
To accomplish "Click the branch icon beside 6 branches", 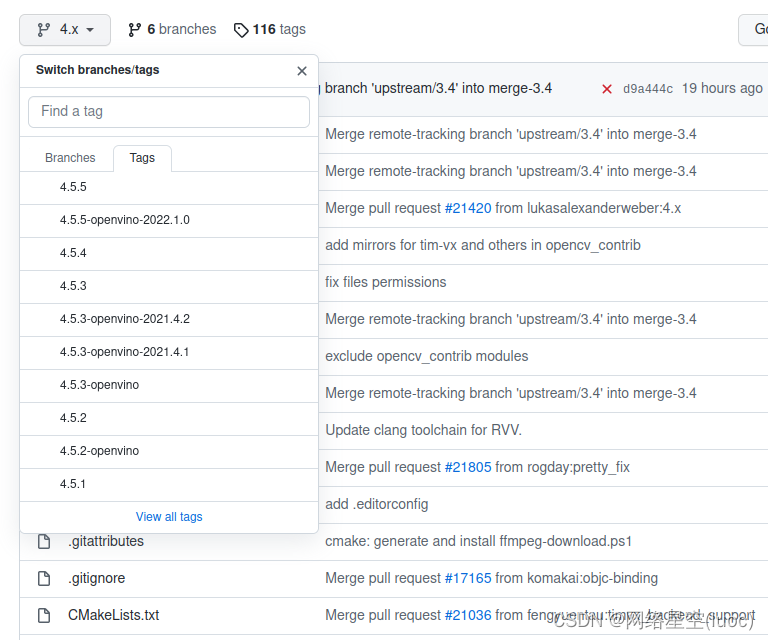I will tap(135, 30).
